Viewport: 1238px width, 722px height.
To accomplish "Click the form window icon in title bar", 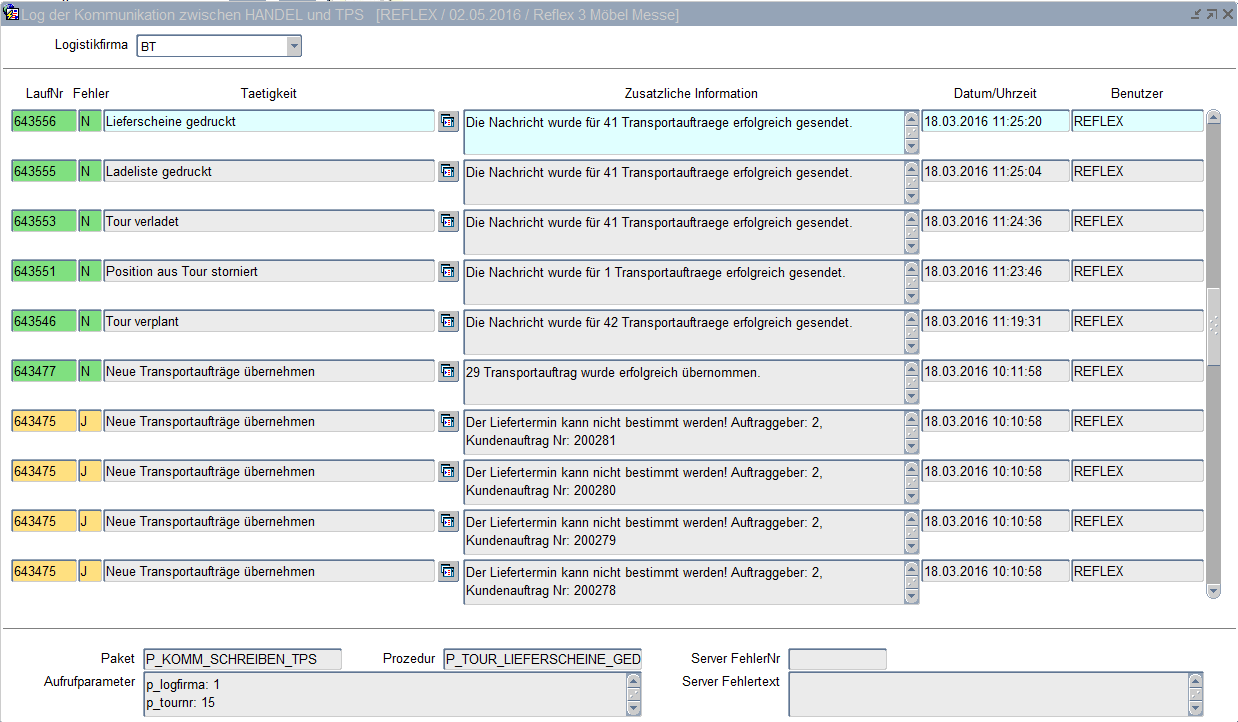I will tap(12, 14).
